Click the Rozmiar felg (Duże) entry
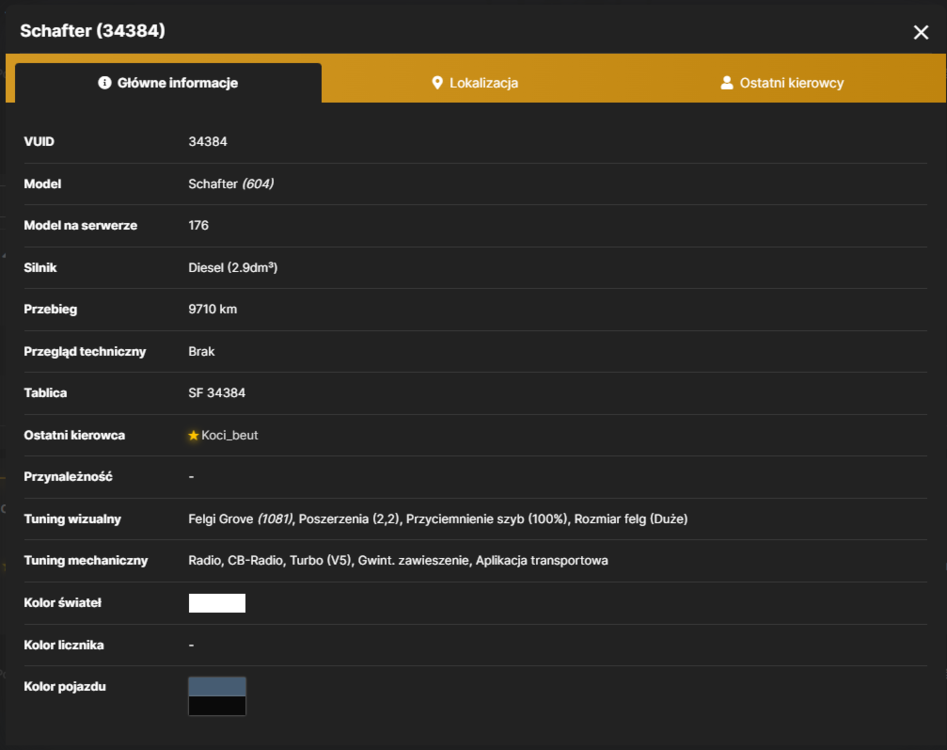 coord(631,519)
